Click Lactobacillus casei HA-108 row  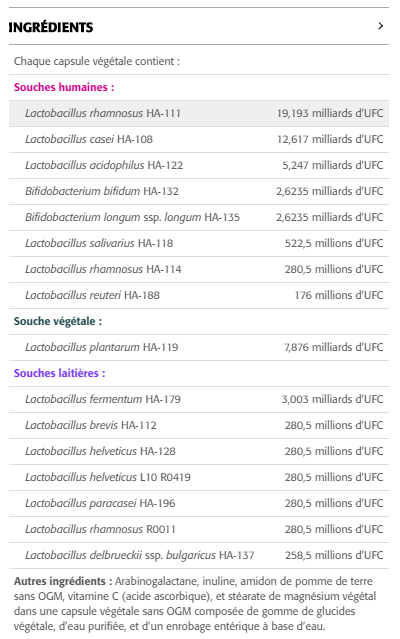(199, 139)
